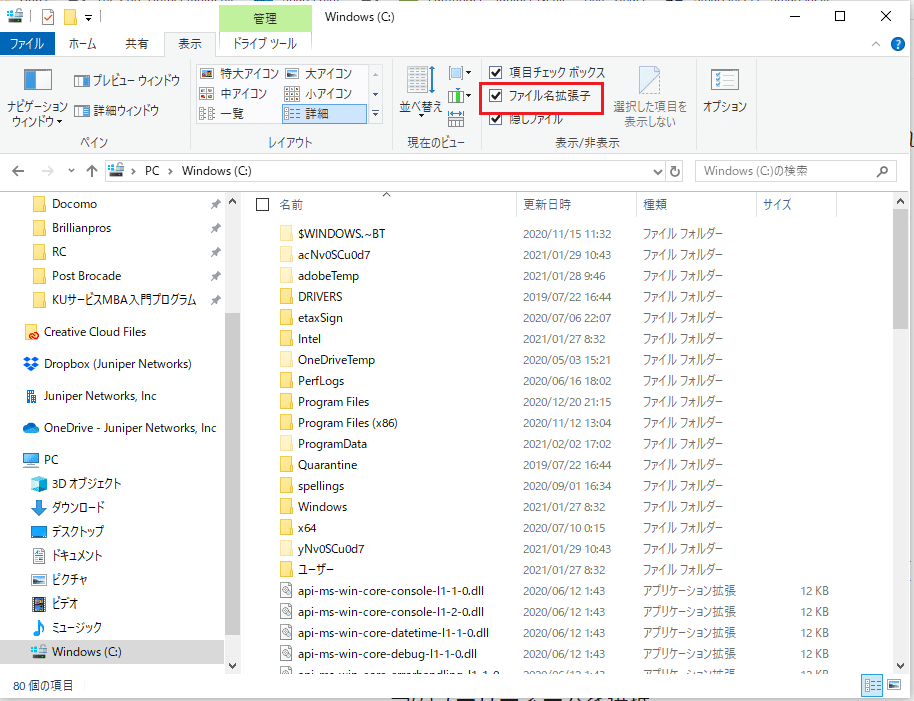The height and width of the screenshot is (701, 914).
Task: Select Large icons (大アイコン) layout
Action: [319, 73]
